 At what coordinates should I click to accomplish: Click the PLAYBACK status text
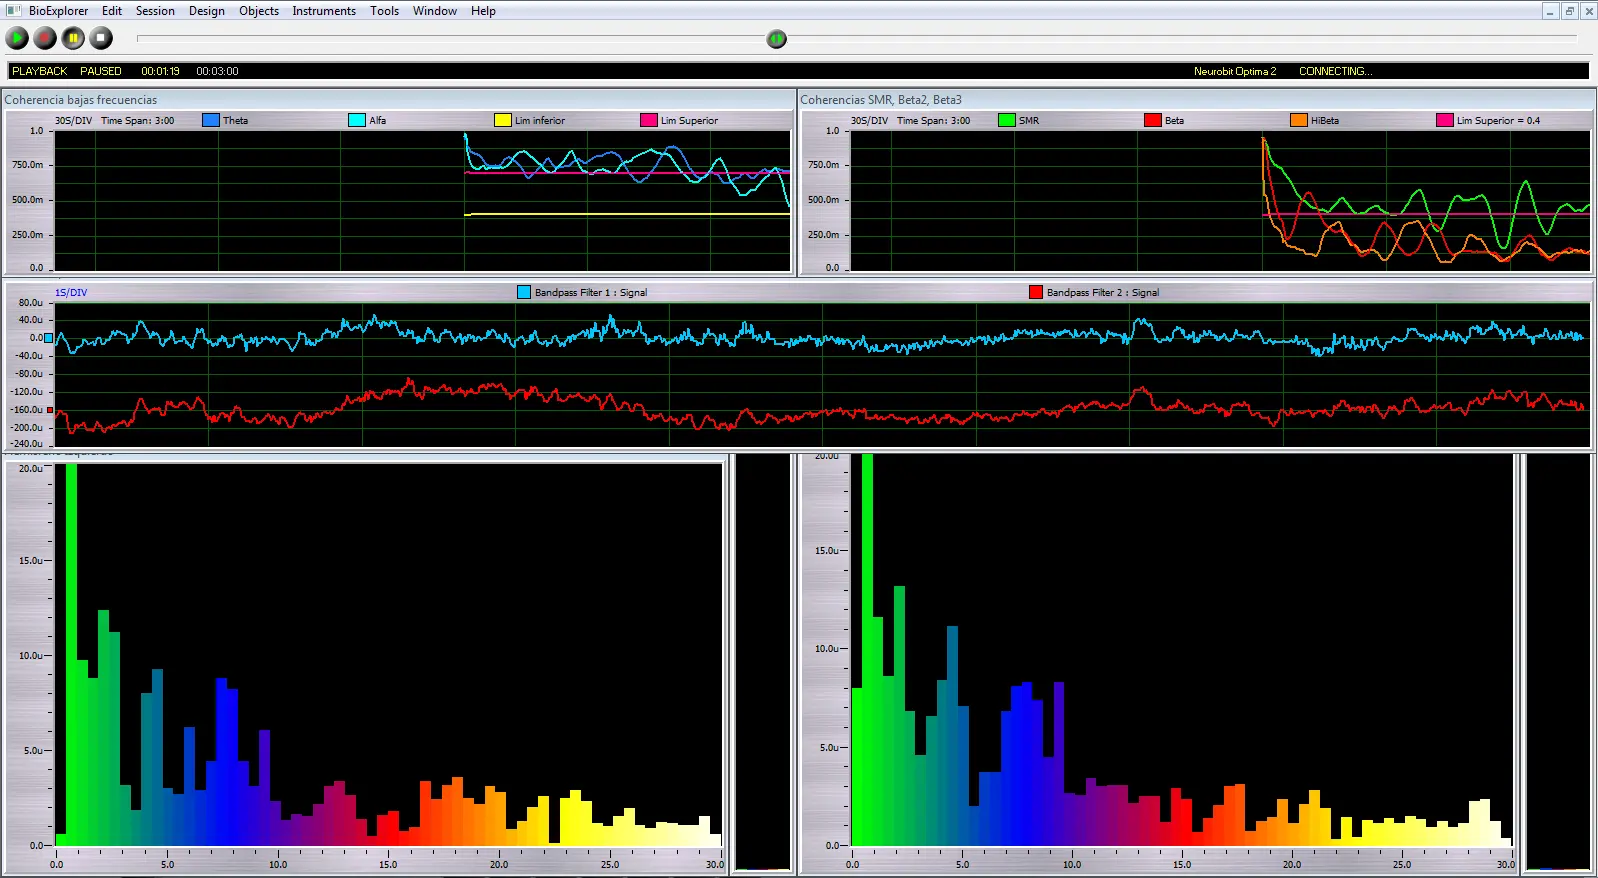pos(40,71)
